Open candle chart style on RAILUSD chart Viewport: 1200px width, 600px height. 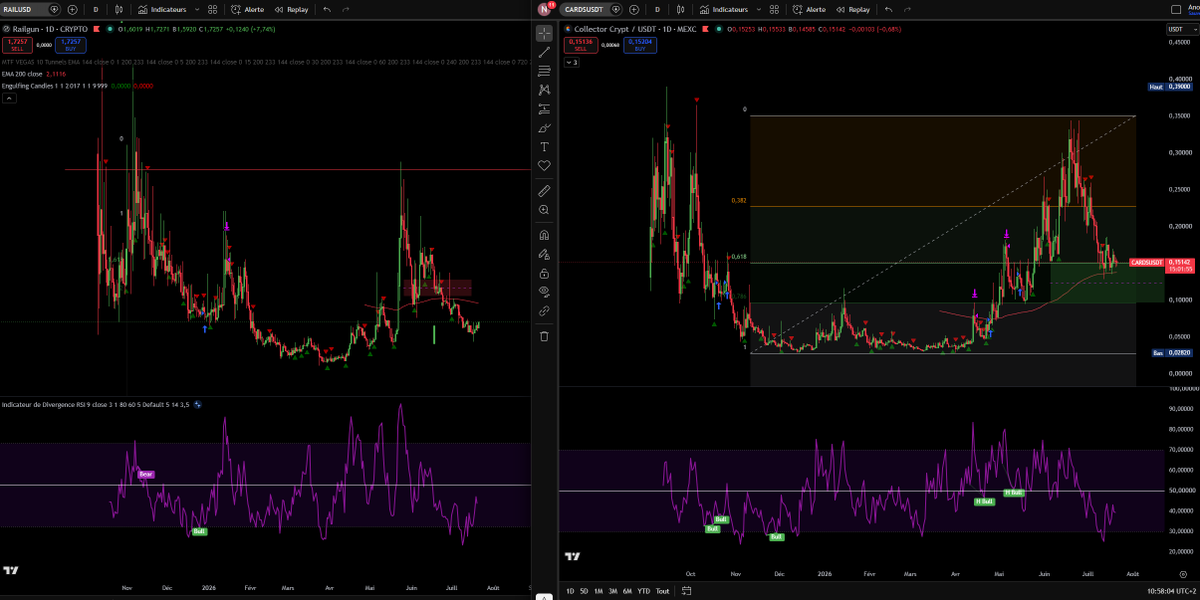119,9
